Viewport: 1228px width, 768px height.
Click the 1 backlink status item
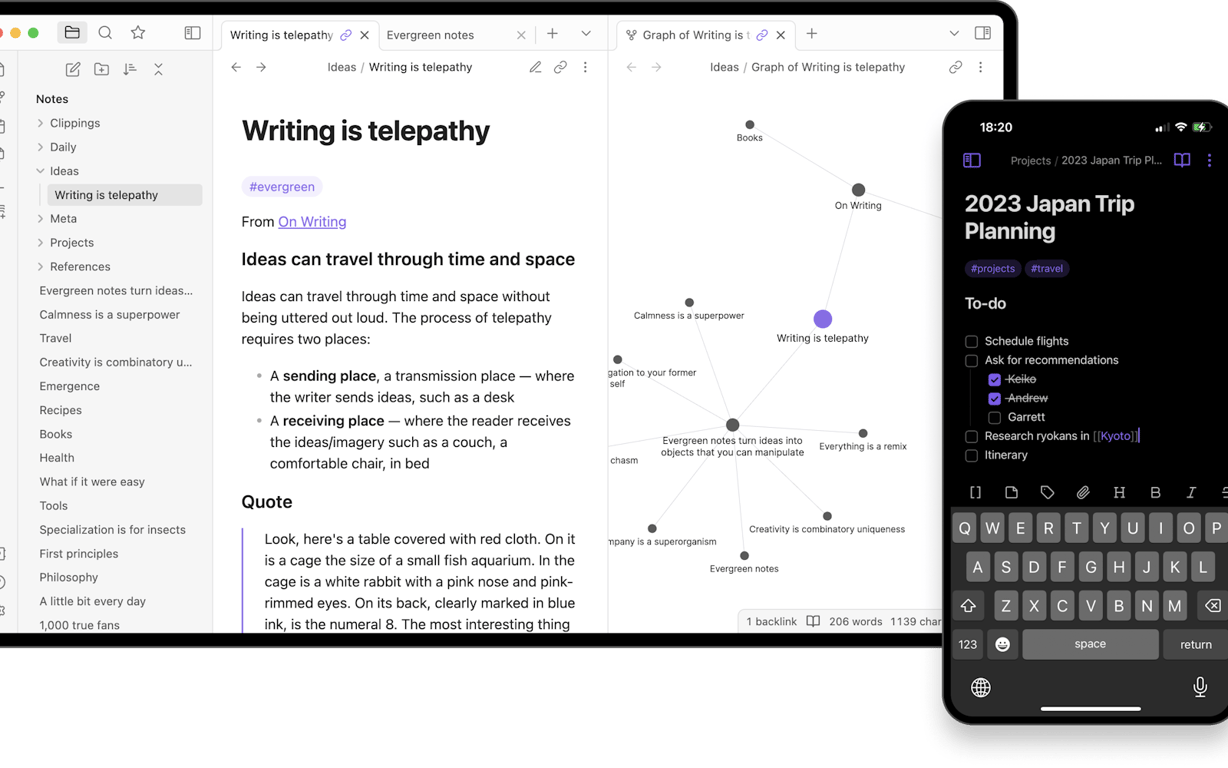(x=771, y=621)
